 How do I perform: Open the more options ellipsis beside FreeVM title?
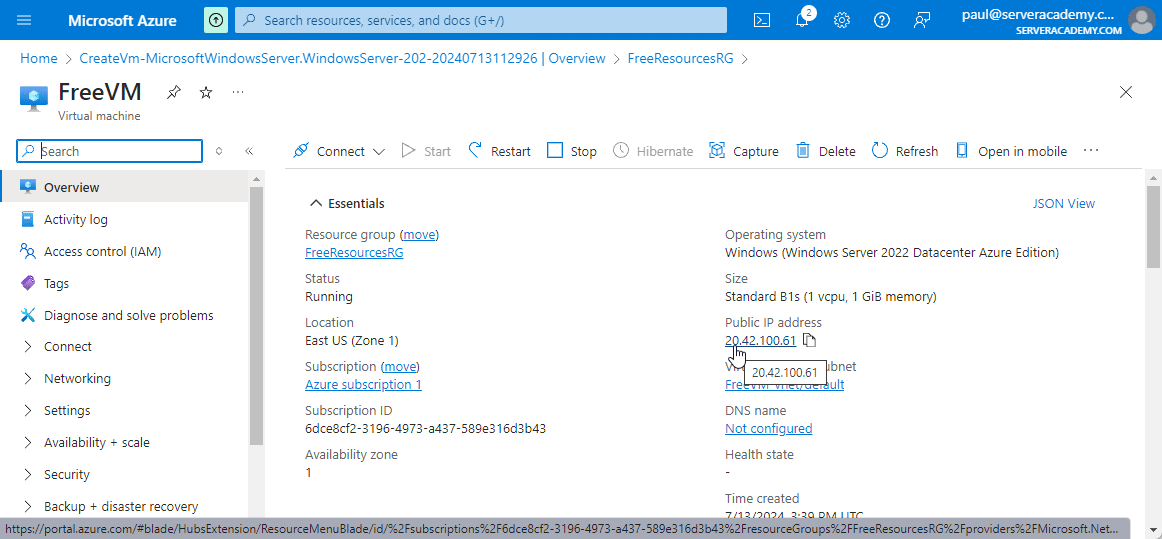click(237, 92)
